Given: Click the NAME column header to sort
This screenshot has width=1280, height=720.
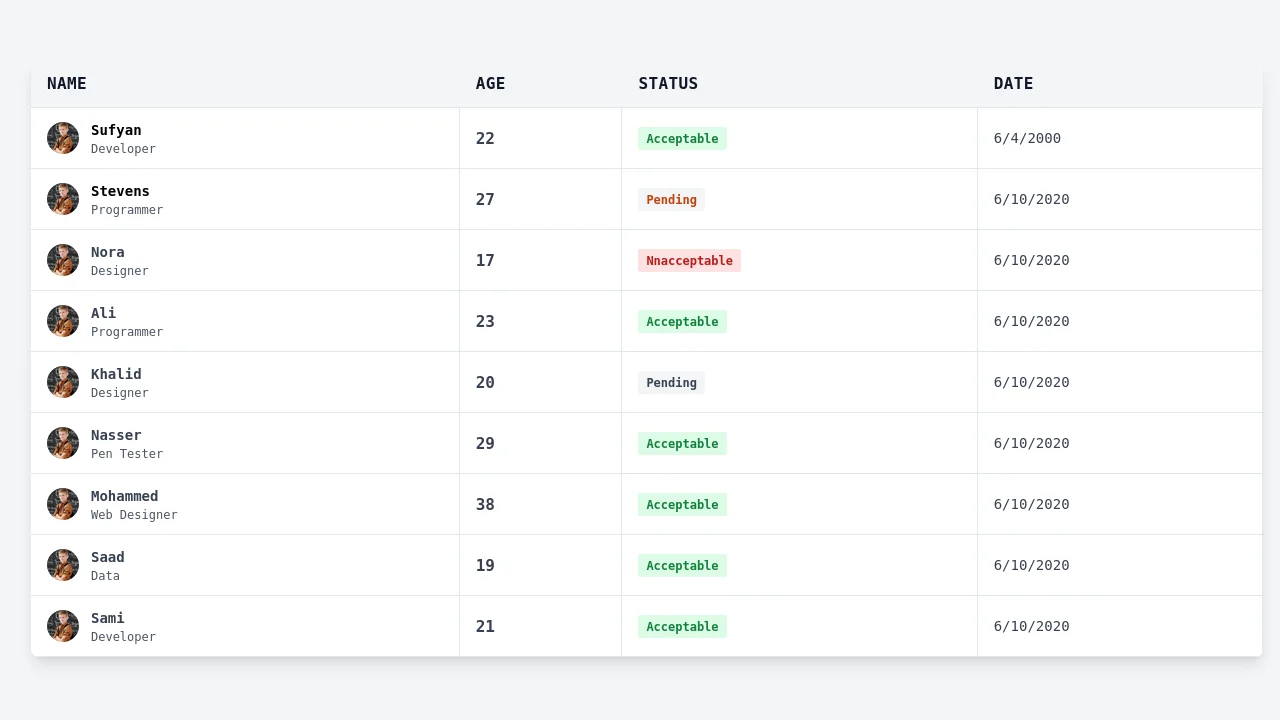Looking at the screenshot, I should pyautogui.click(x=66, y=84).
